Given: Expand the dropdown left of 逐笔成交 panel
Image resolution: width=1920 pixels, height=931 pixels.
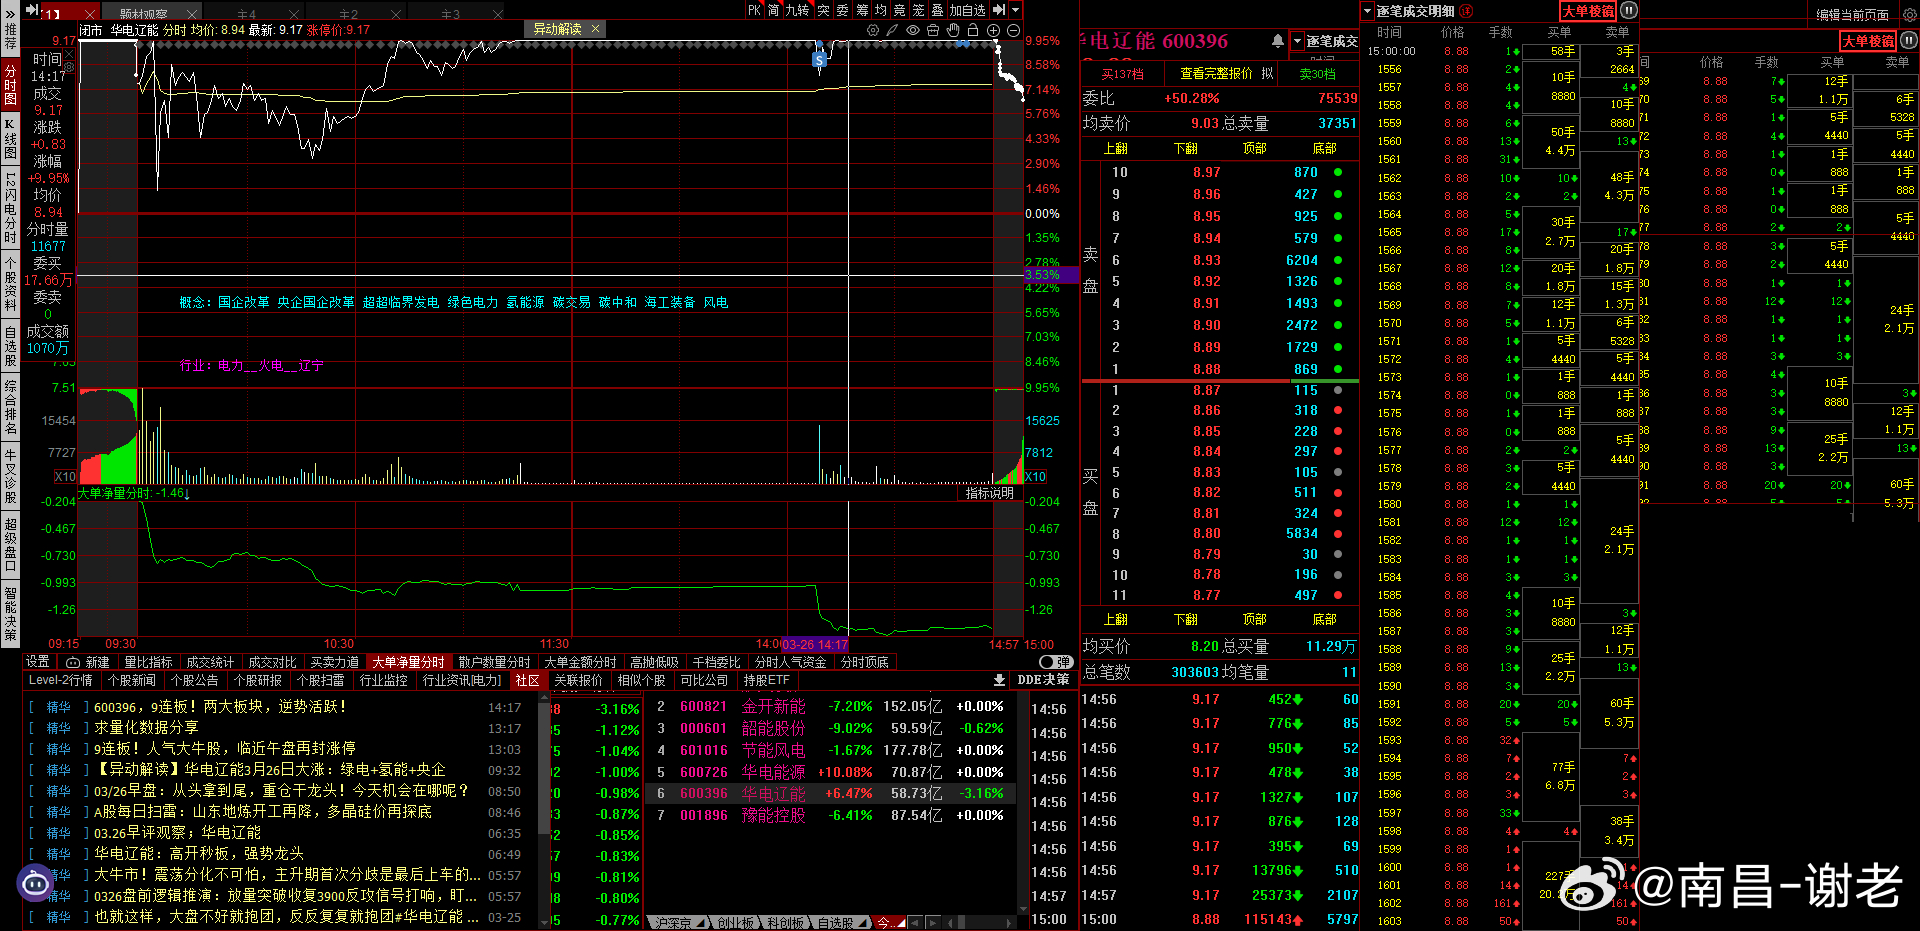Looking at the screenshot, I should tap(1298, 41).
